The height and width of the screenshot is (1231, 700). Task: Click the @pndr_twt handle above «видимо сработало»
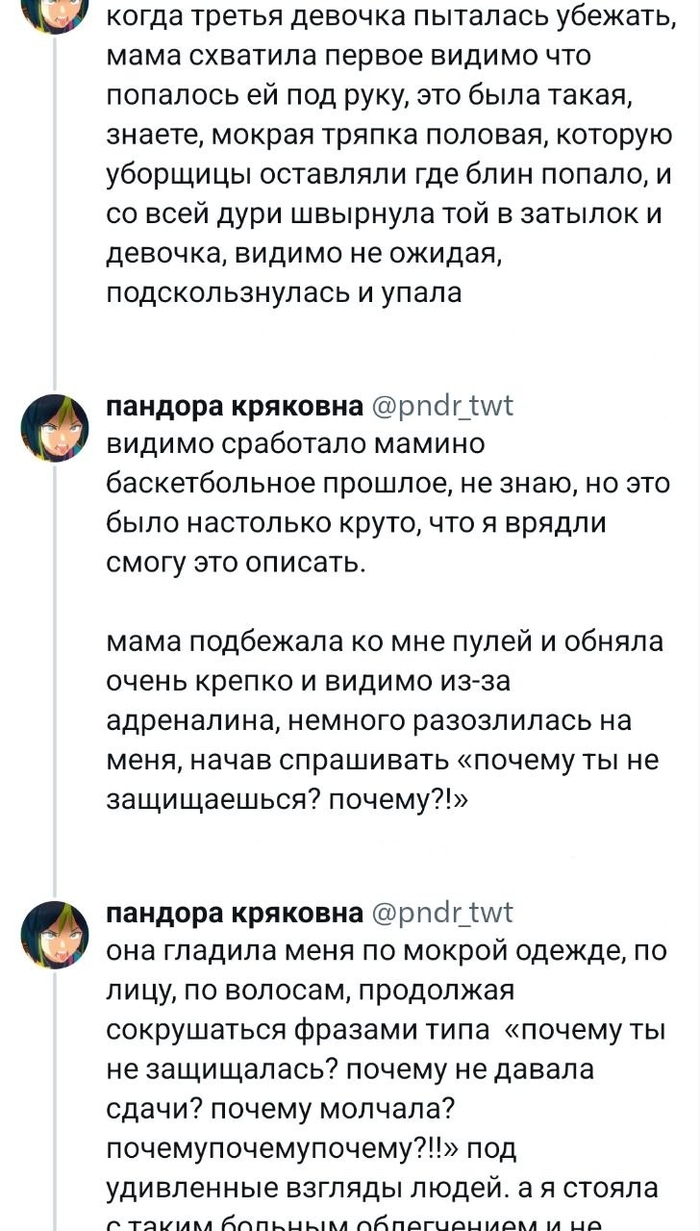443,405
